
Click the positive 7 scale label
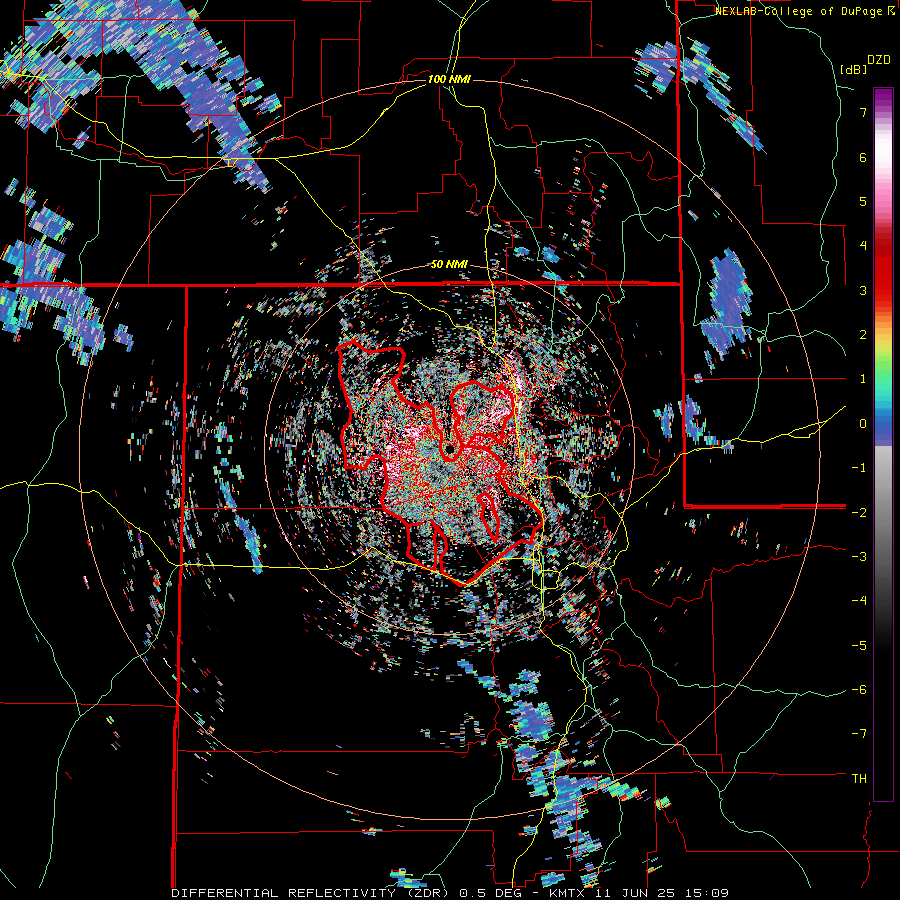click(863, 112)
